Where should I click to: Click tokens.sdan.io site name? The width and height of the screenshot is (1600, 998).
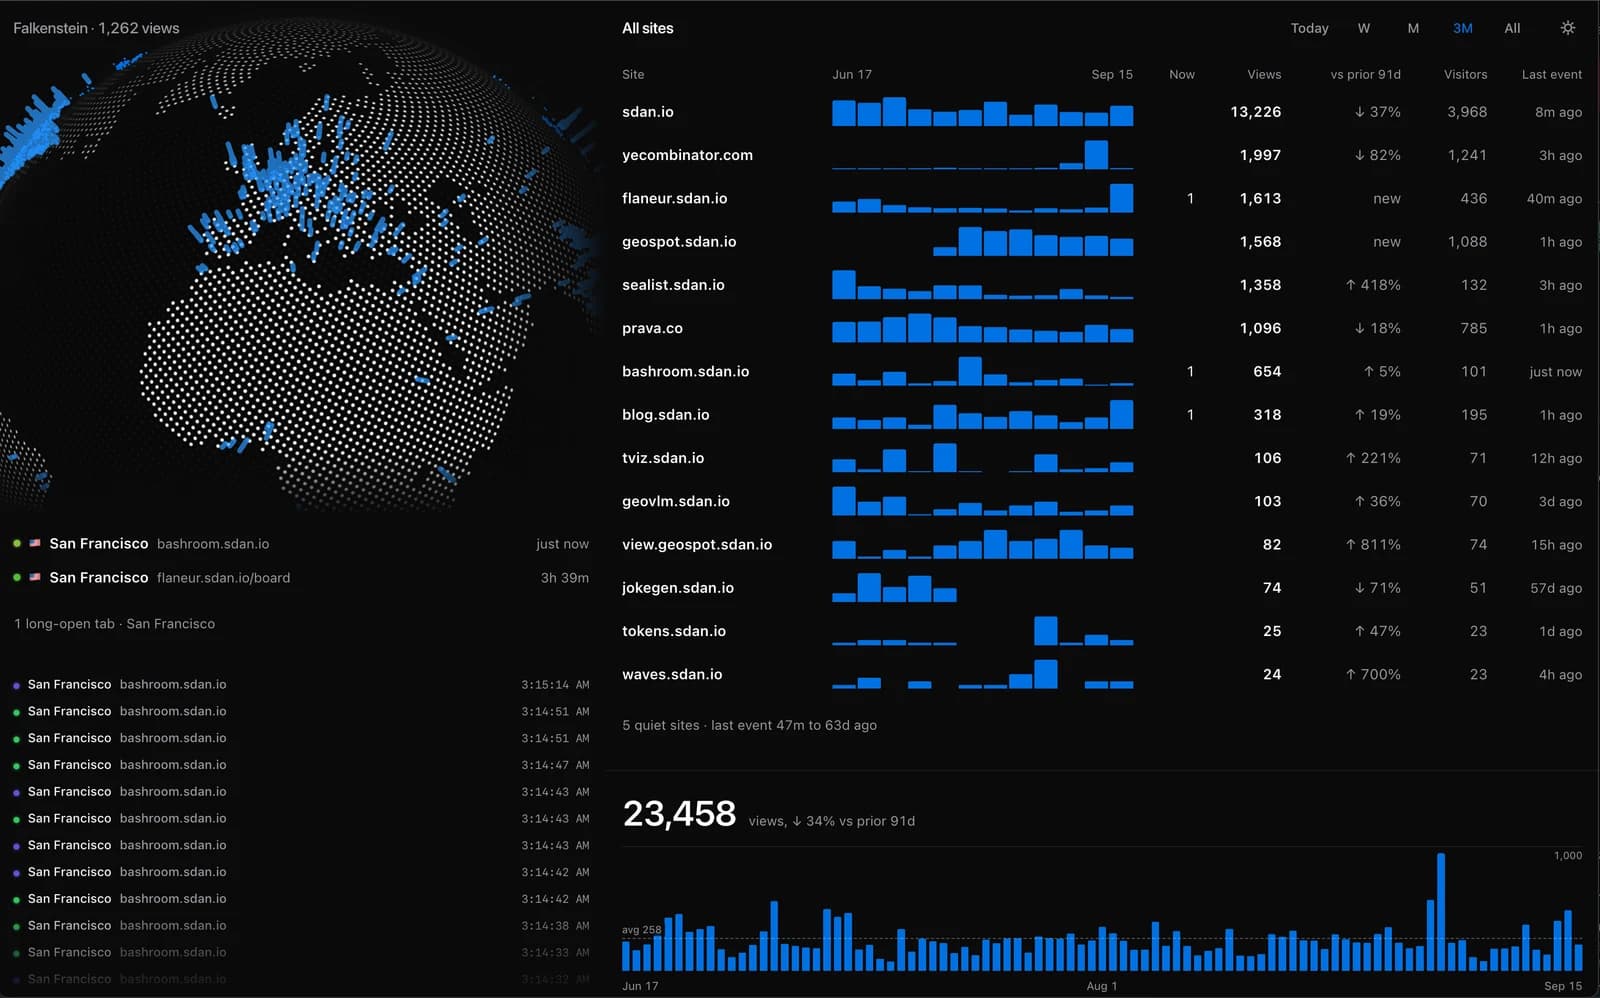pos(673,631)
